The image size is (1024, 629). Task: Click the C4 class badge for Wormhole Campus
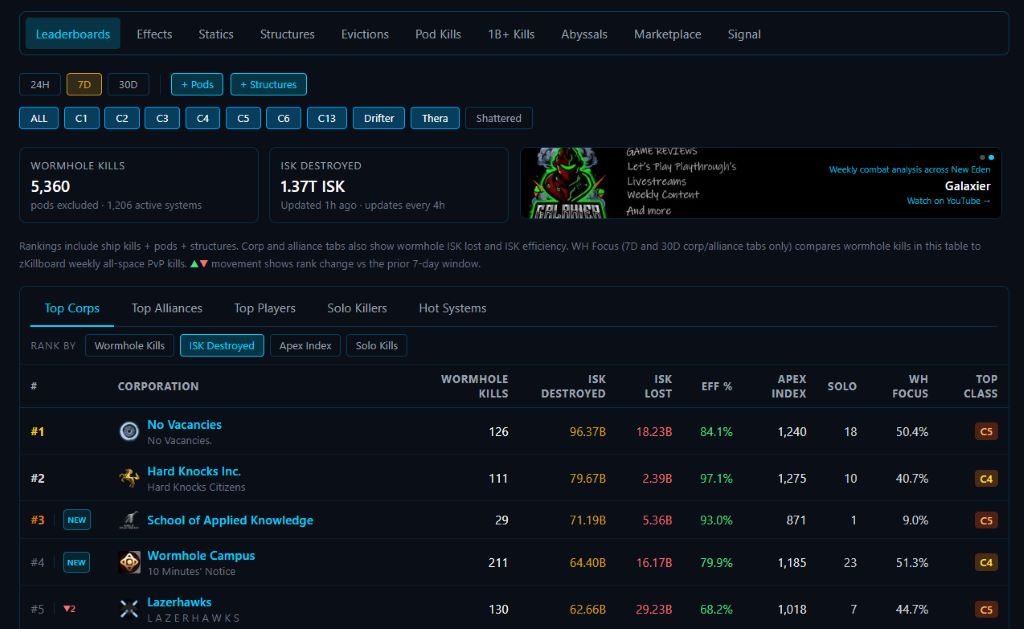[x=986, y=562]
